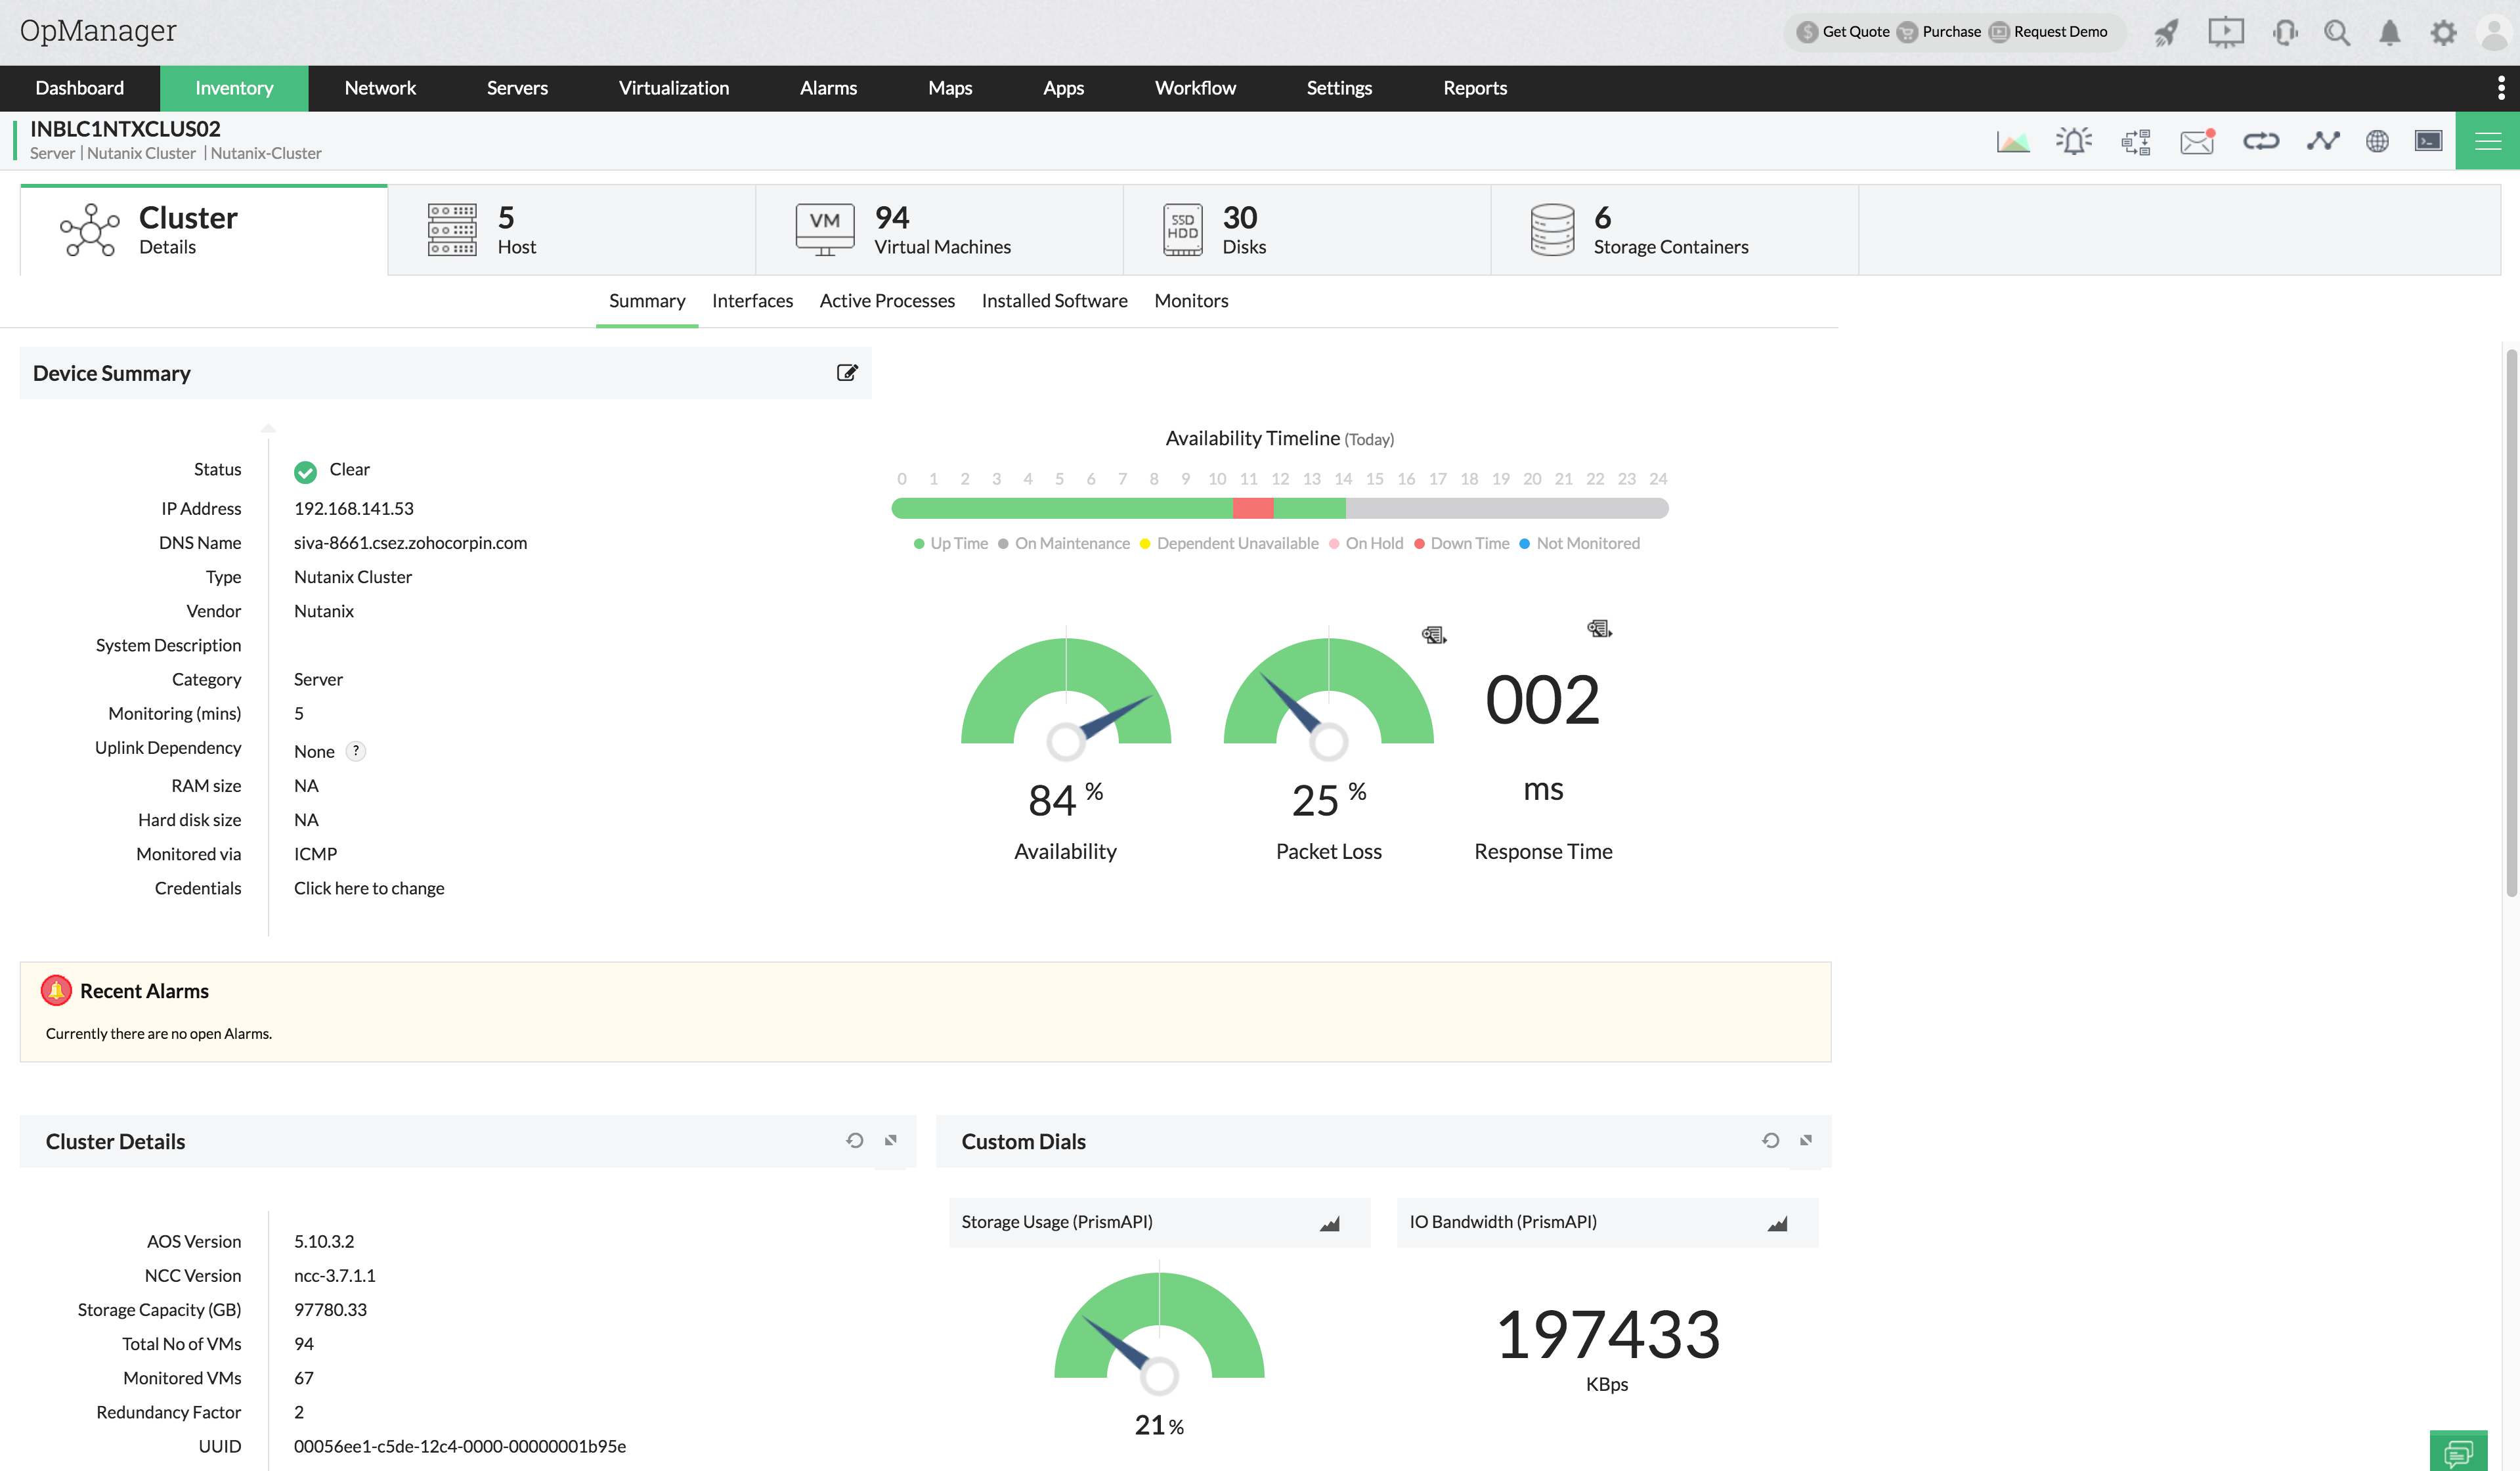Screen dimensions: 2520x1471
Task: Expand the vertical three-dot menu
Action: tap(2501, 88)
